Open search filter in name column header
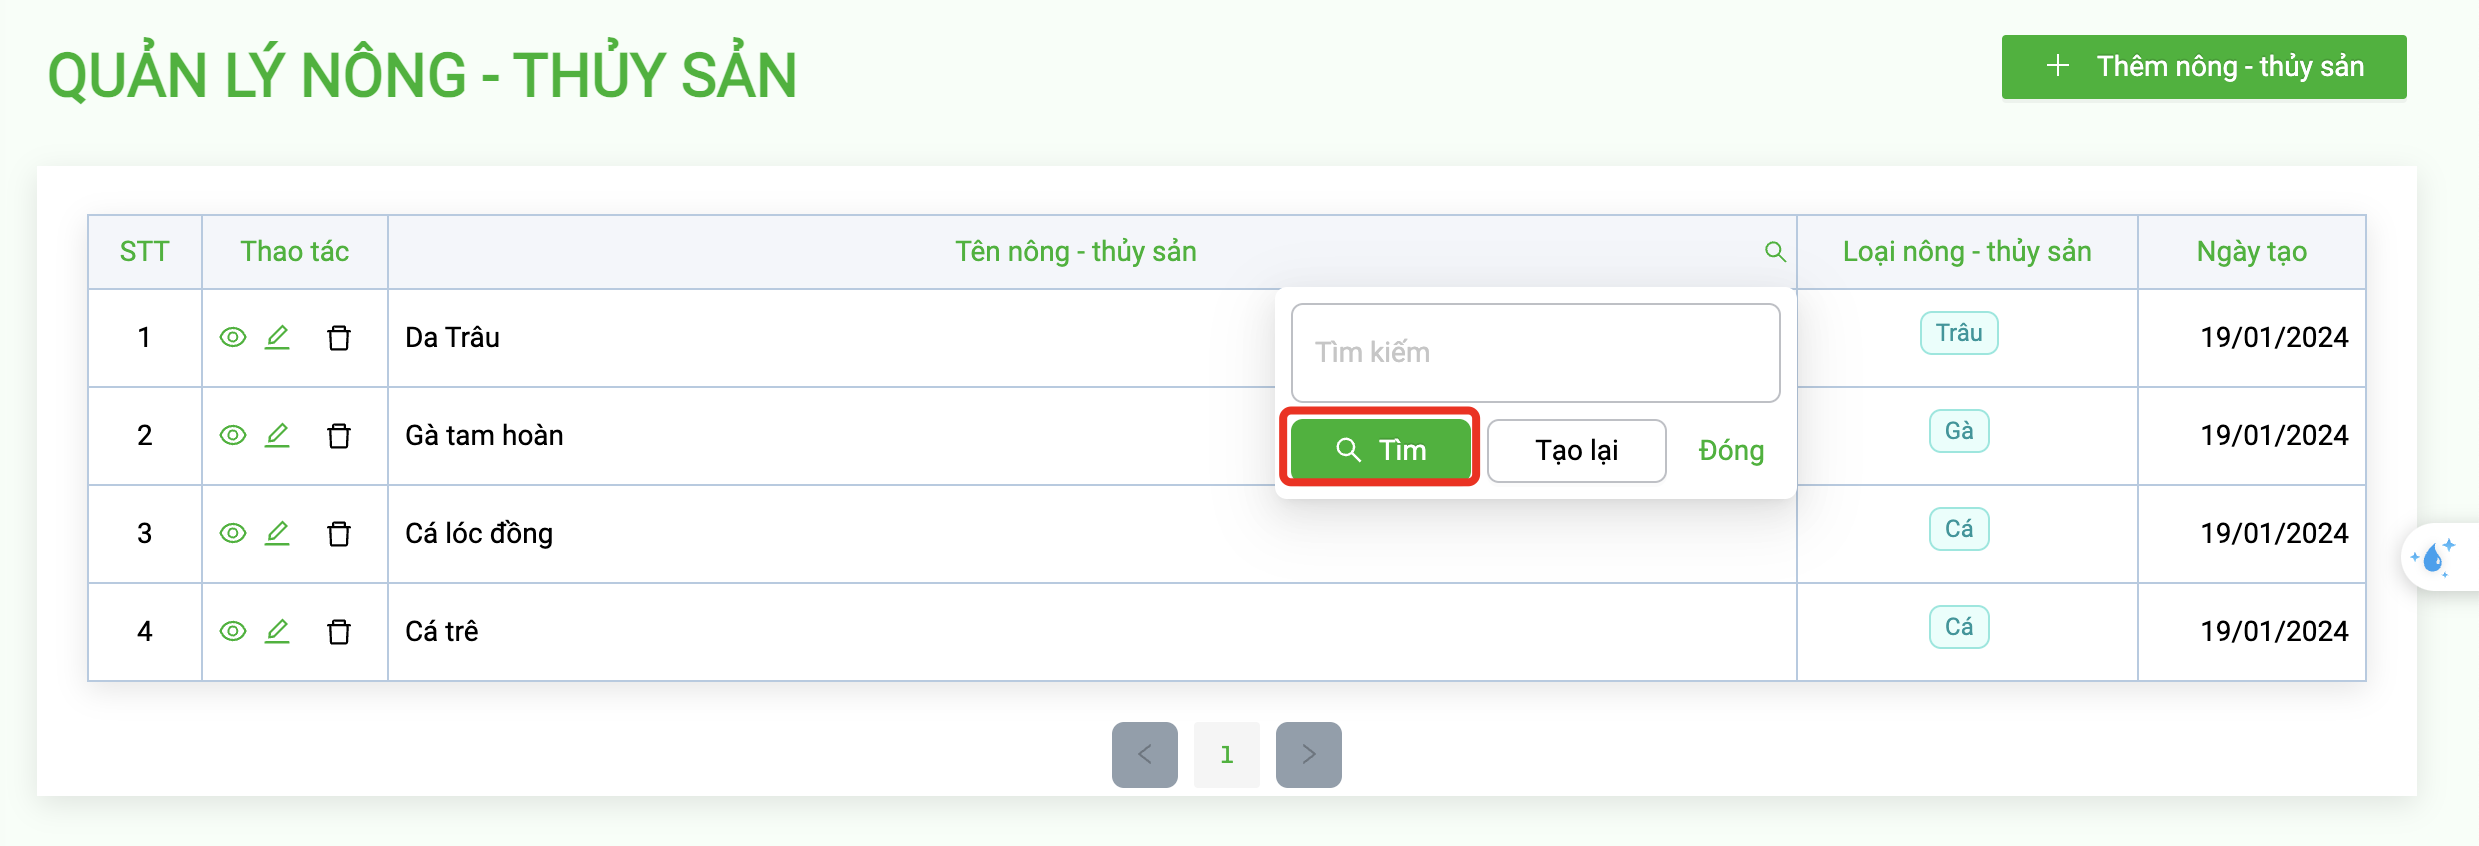 click(1775, 251)
